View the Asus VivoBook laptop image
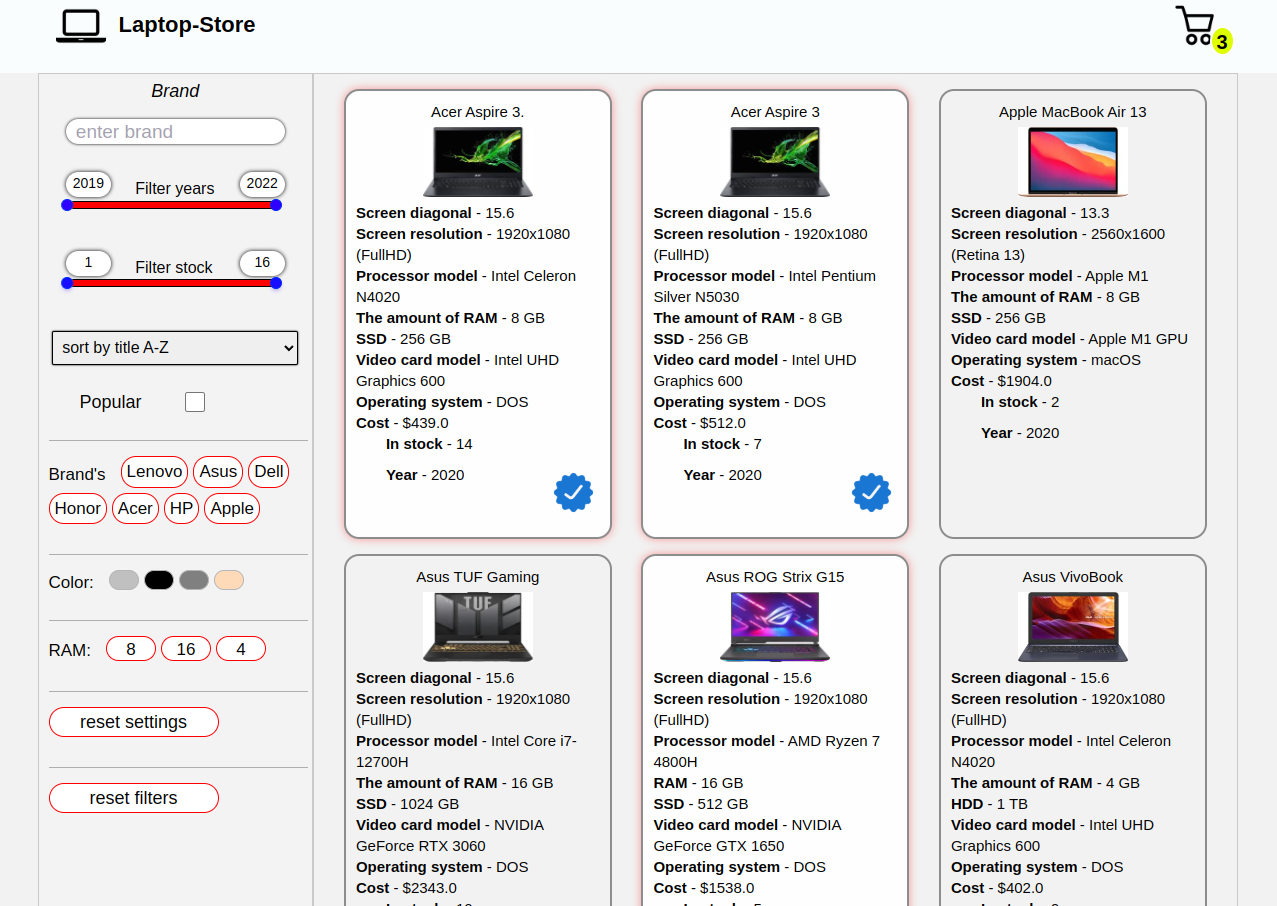Viewport: 1277px width, 906px height. (x=1072, y=626)
